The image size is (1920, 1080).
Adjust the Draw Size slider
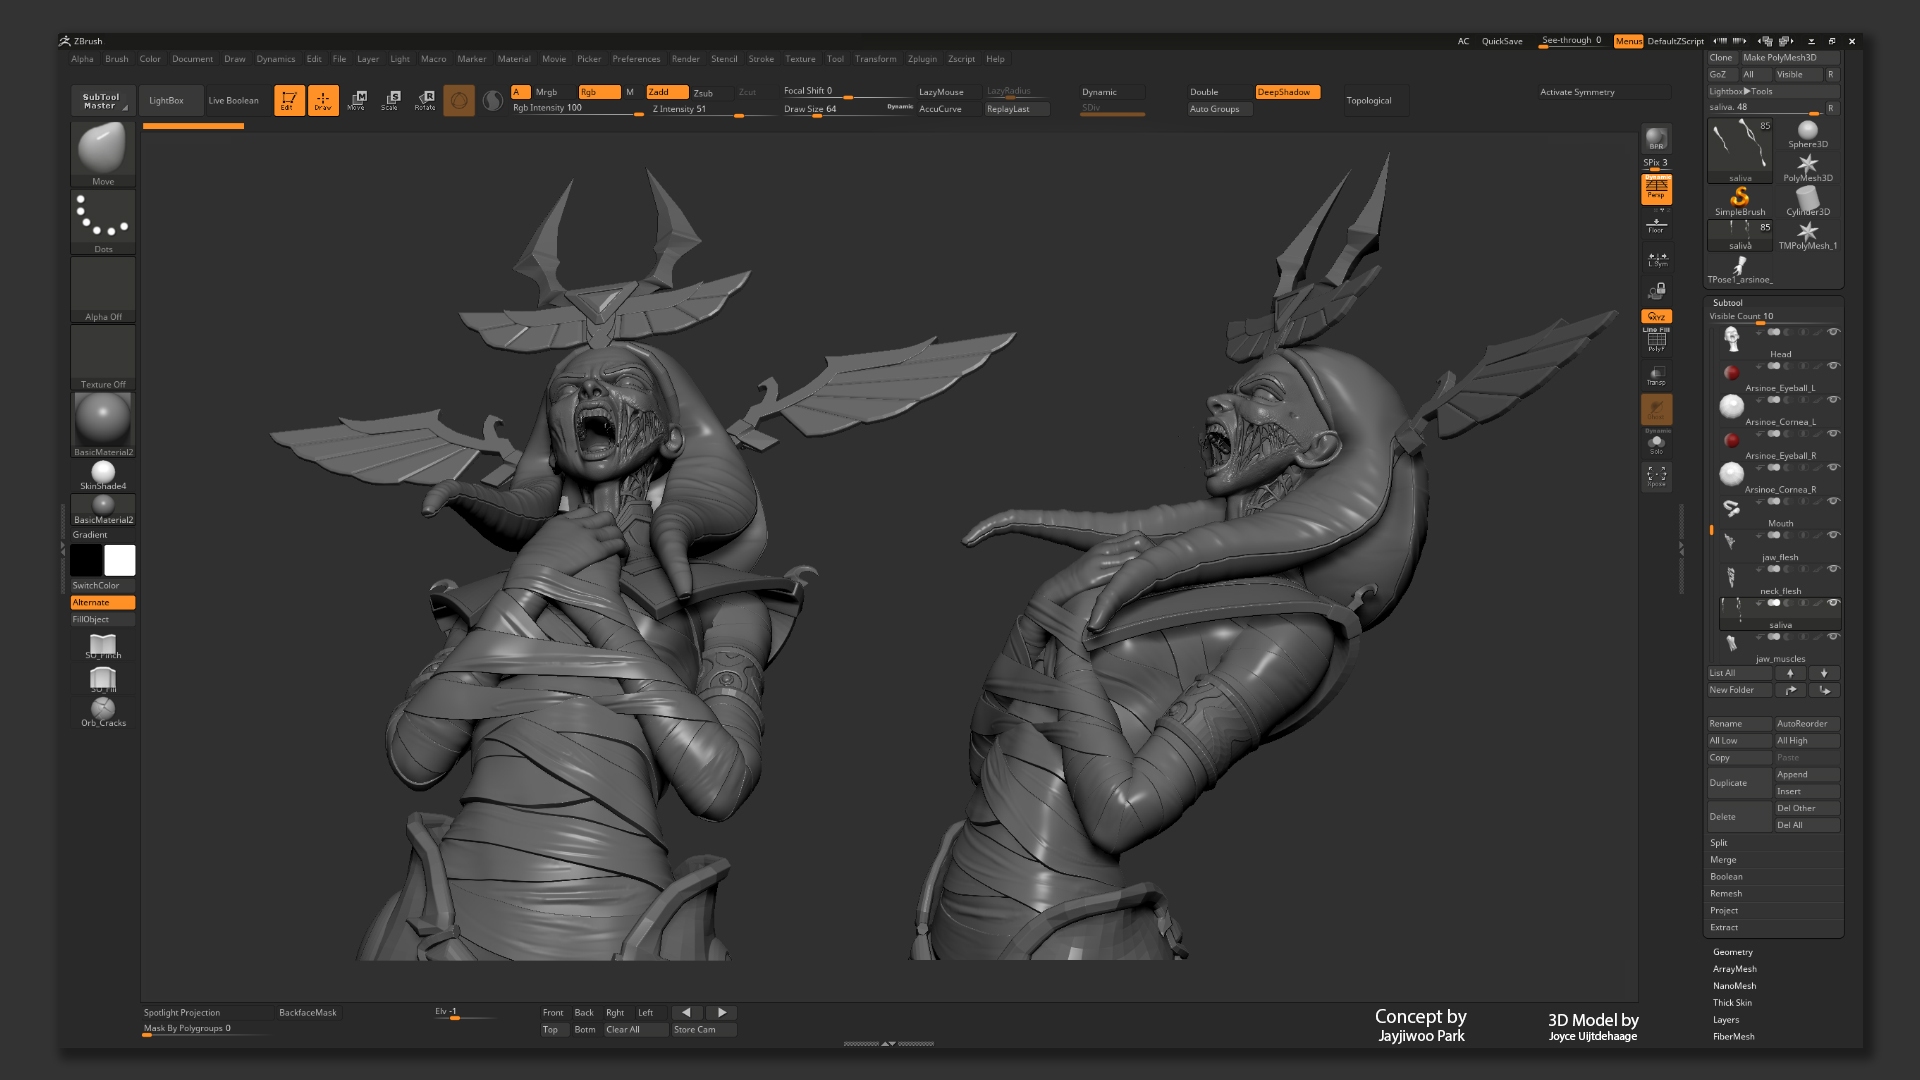(x=846, y=110)
